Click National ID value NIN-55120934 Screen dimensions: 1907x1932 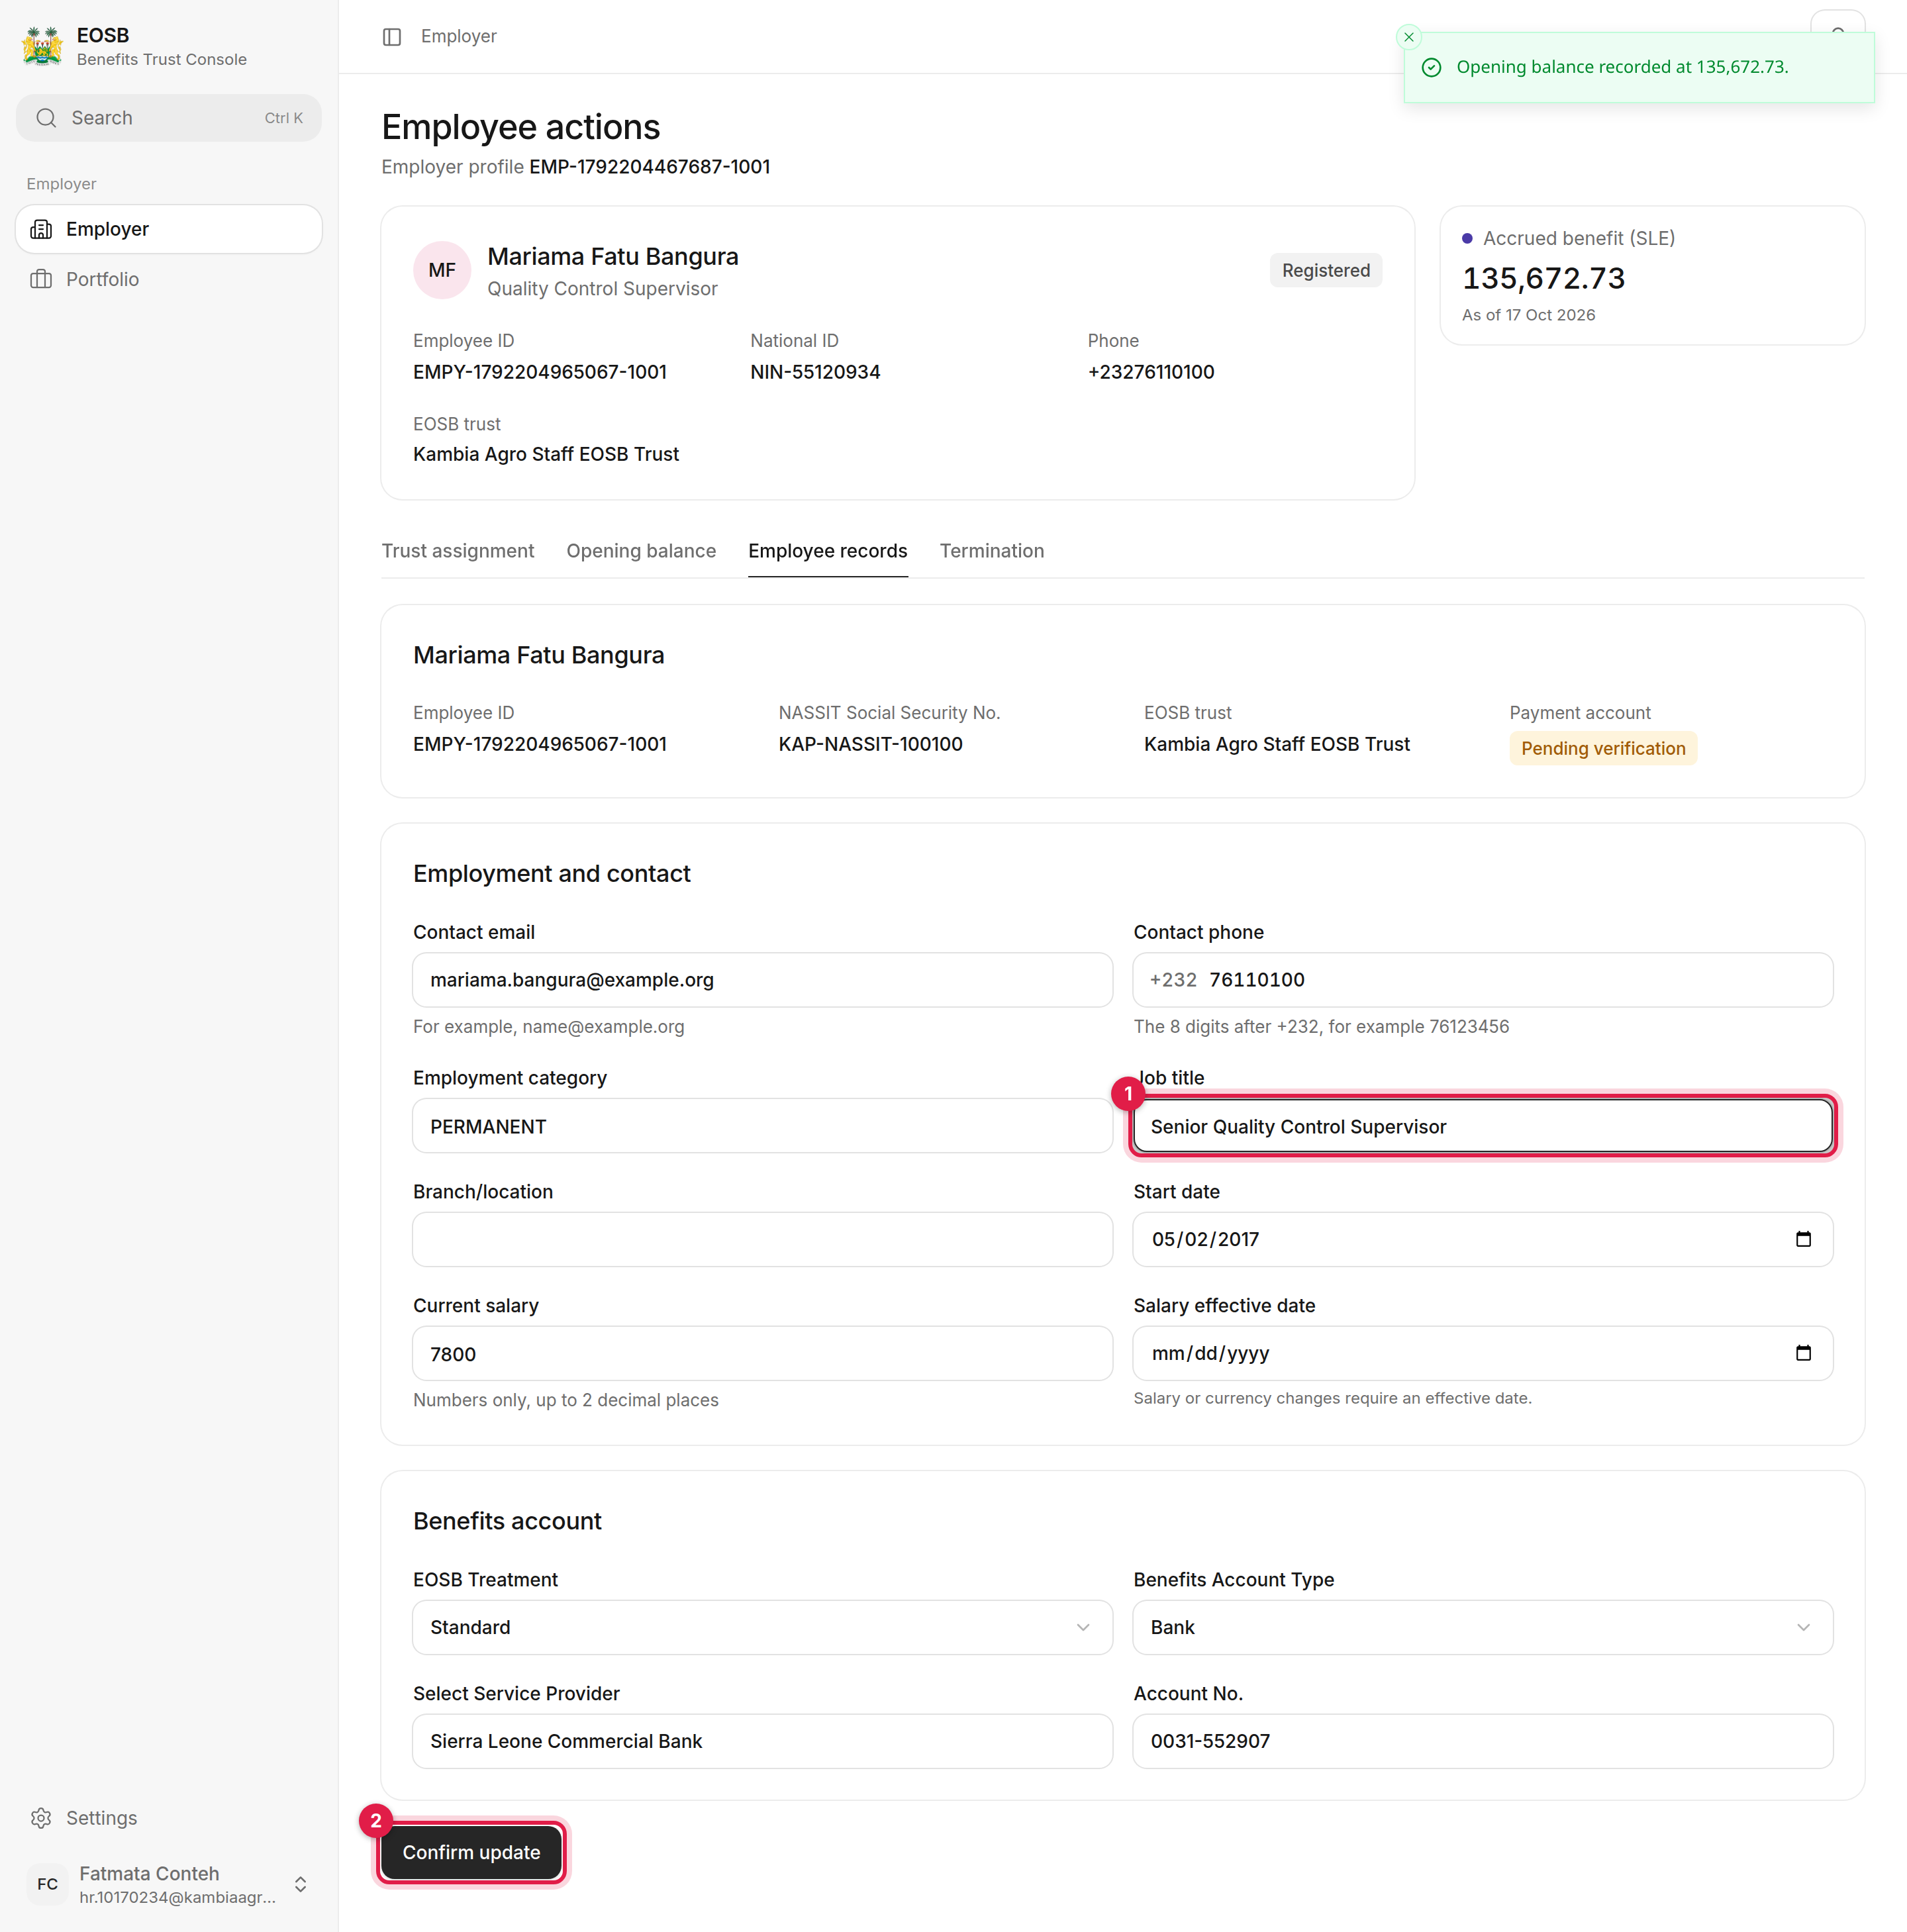point(815,372)
